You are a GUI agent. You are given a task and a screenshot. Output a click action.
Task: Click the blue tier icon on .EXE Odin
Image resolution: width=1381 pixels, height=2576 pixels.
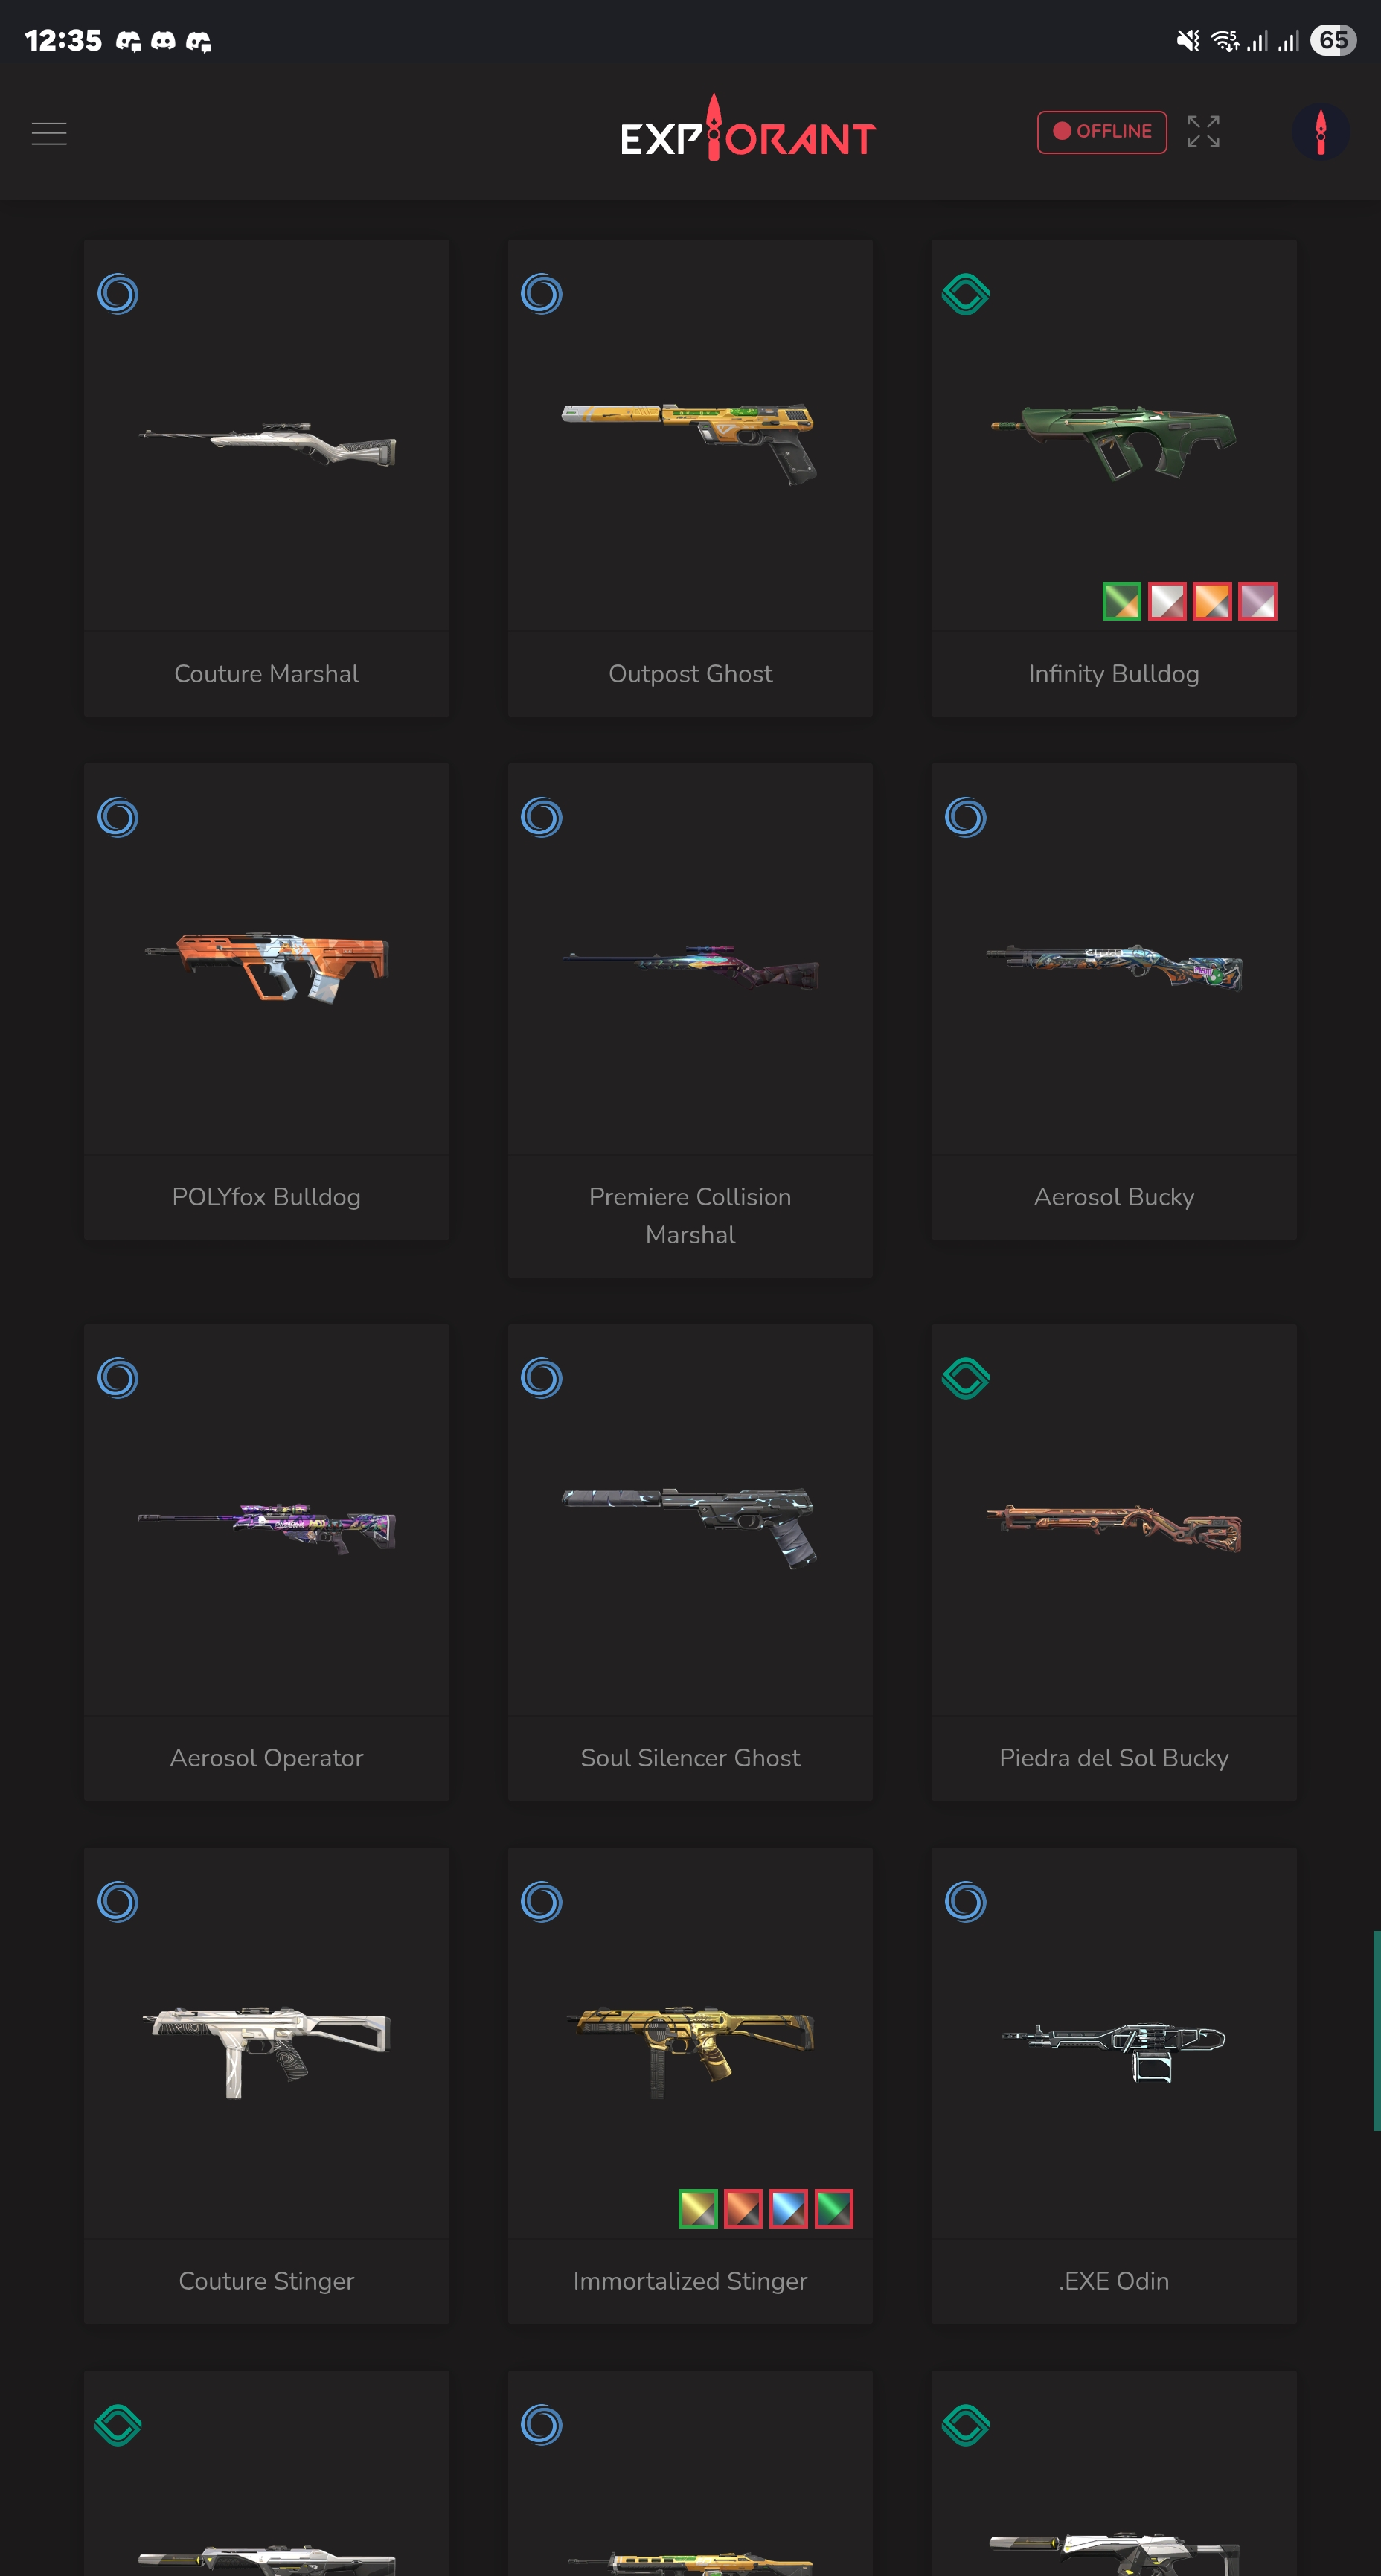point(966,1901)
